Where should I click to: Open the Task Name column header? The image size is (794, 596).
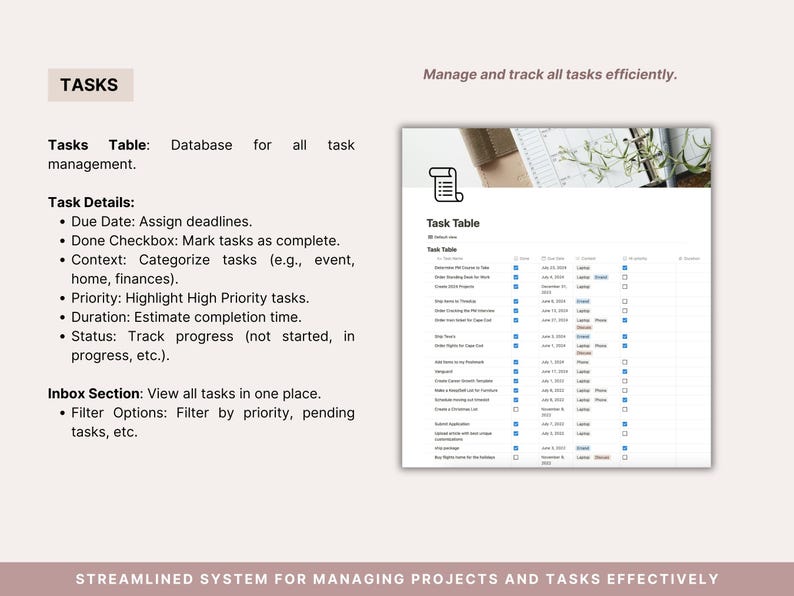click(450, 258)
